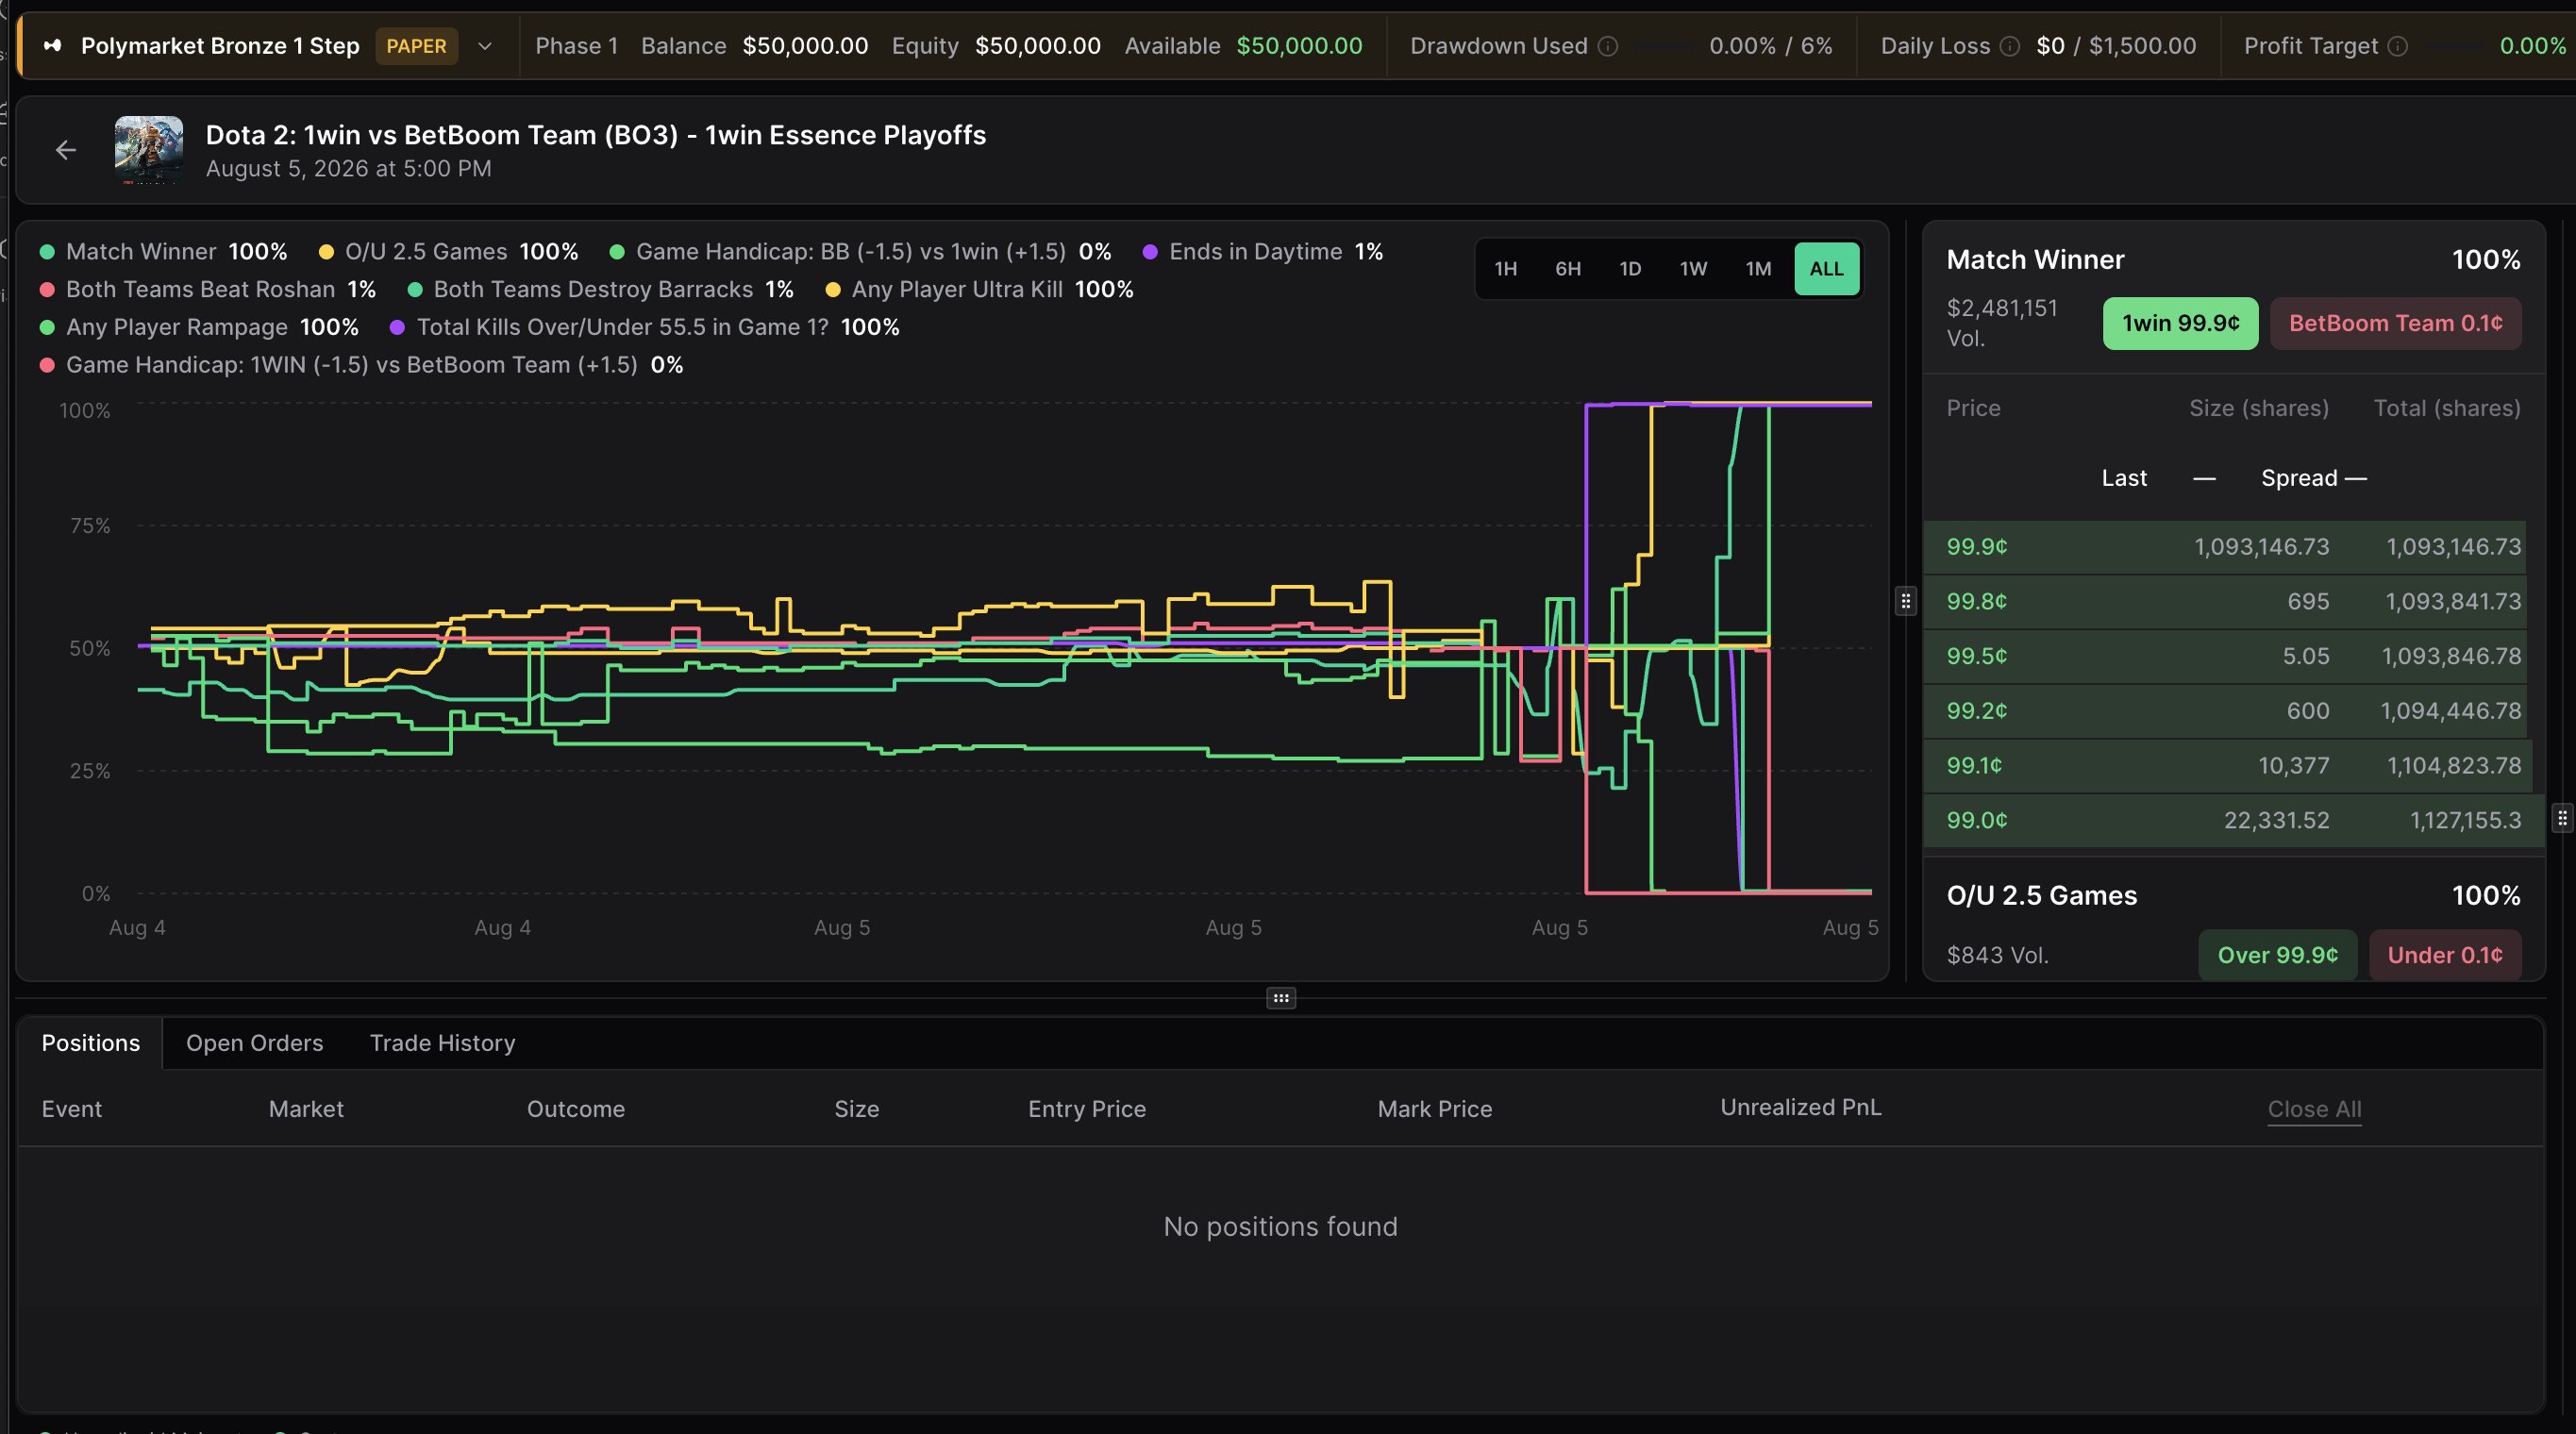Image resolution: width=2576 pixels, height=1434 pixels.
Task: Click the Polymarket logo icon in account bar
Action: pos(53,46)
